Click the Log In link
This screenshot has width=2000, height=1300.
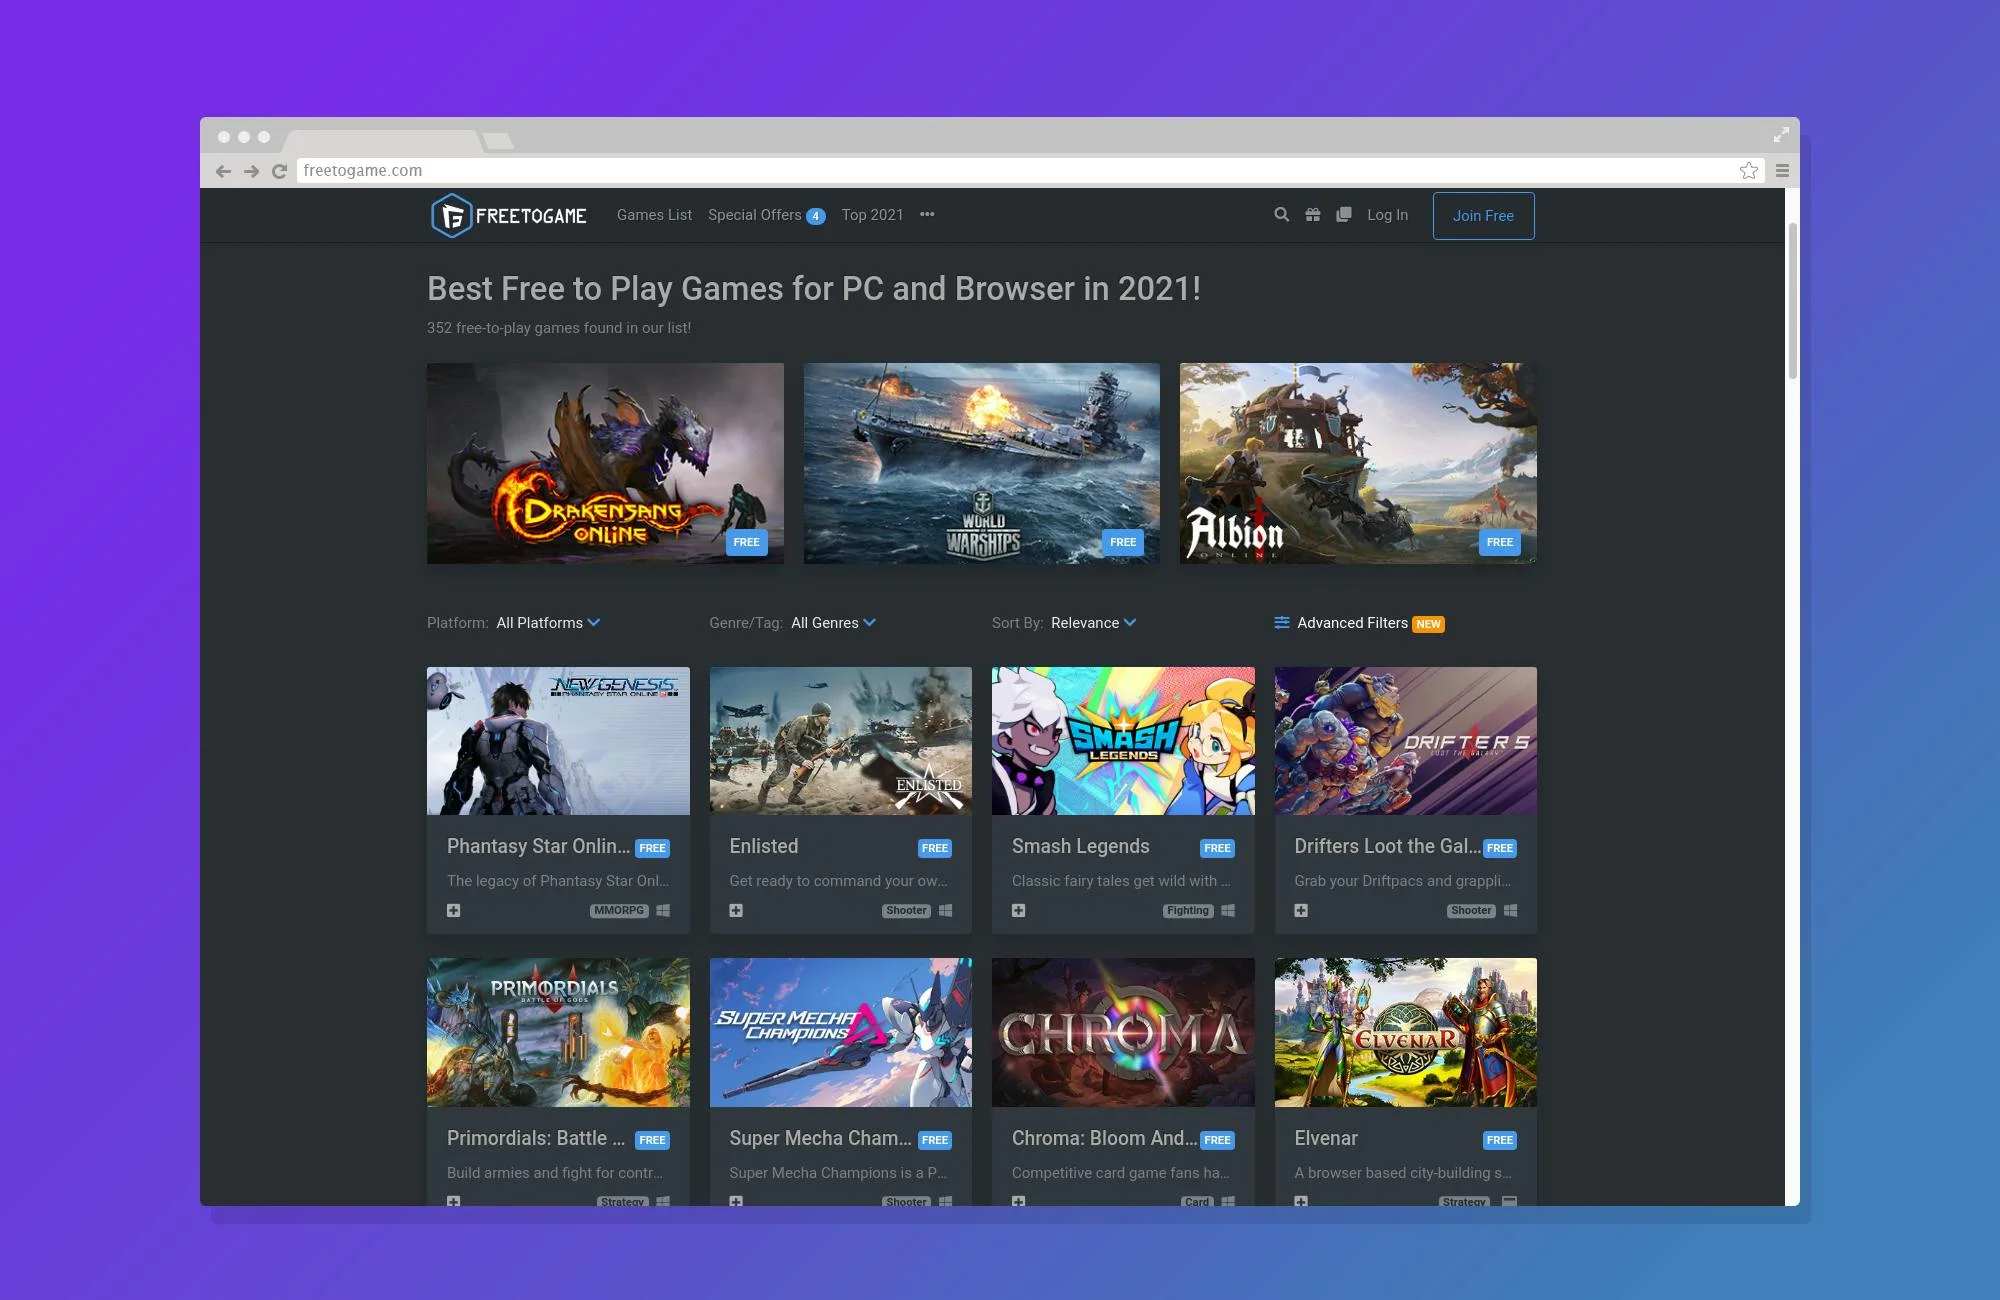tap(1387, 215)
